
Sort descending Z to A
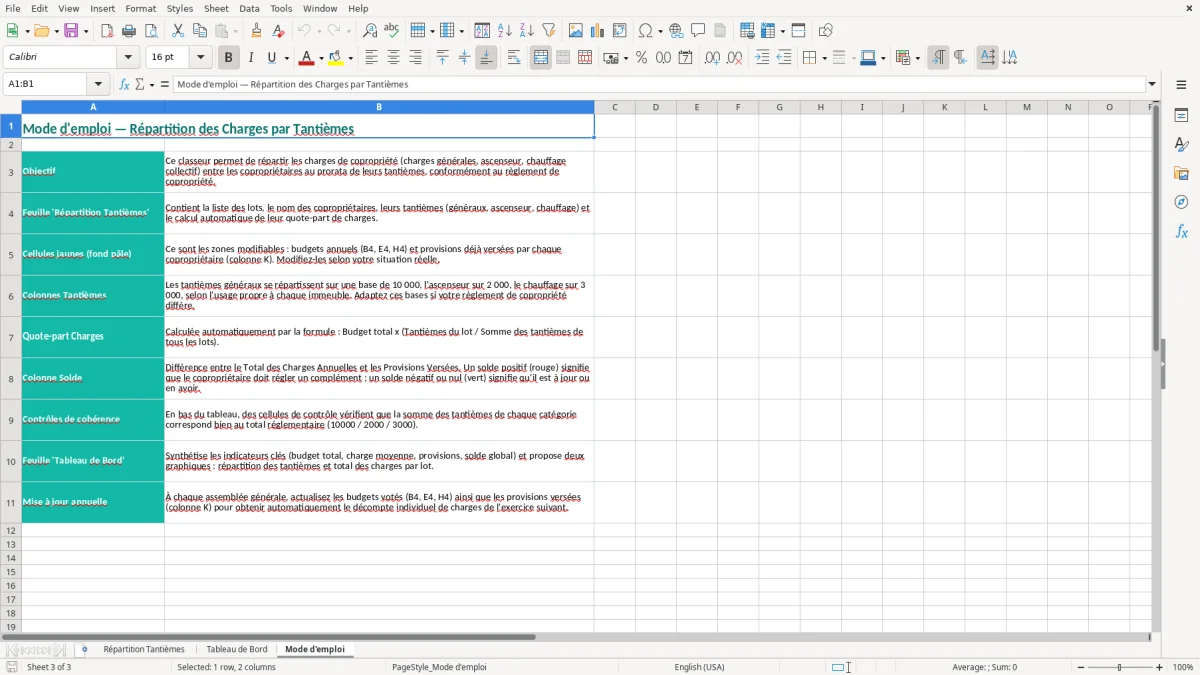tap(527, 31)
